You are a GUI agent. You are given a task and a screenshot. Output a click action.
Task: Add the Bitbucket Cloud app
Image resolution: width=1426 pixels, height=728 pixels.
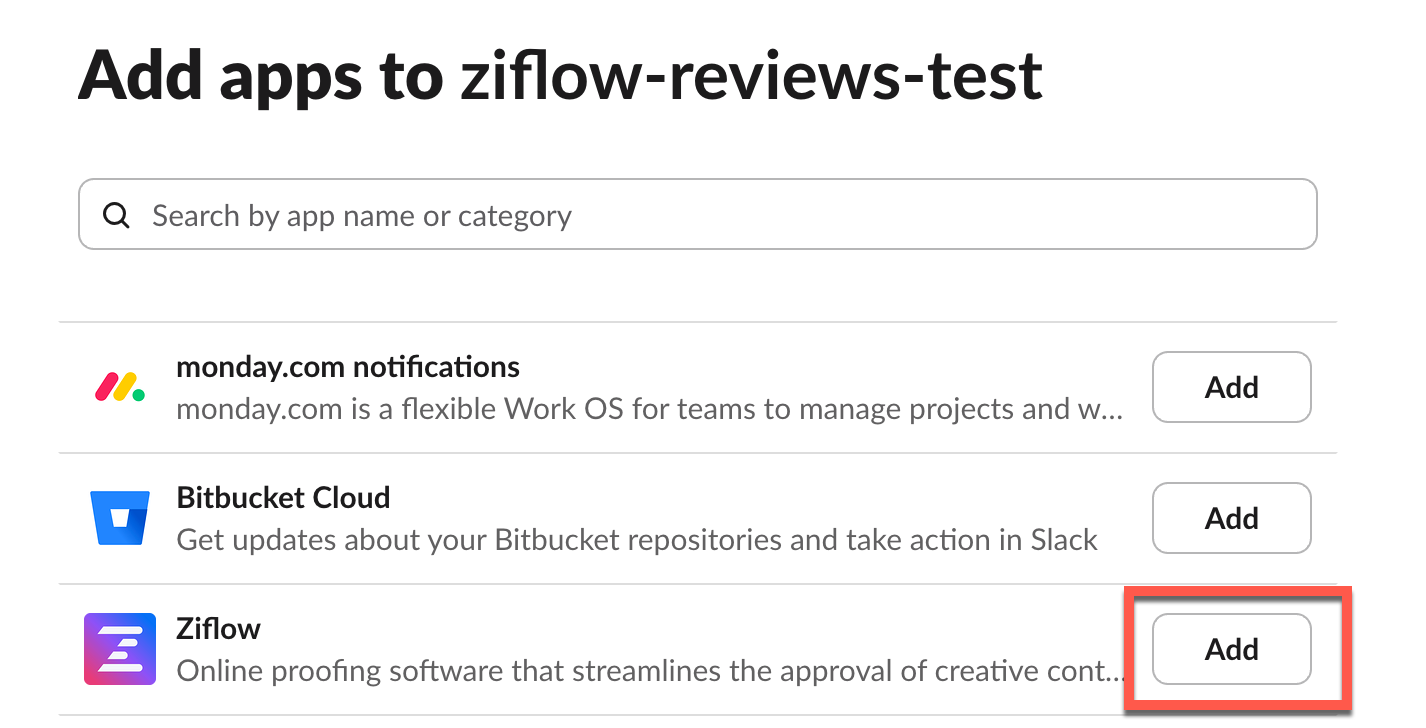[x=1231, y=518]
